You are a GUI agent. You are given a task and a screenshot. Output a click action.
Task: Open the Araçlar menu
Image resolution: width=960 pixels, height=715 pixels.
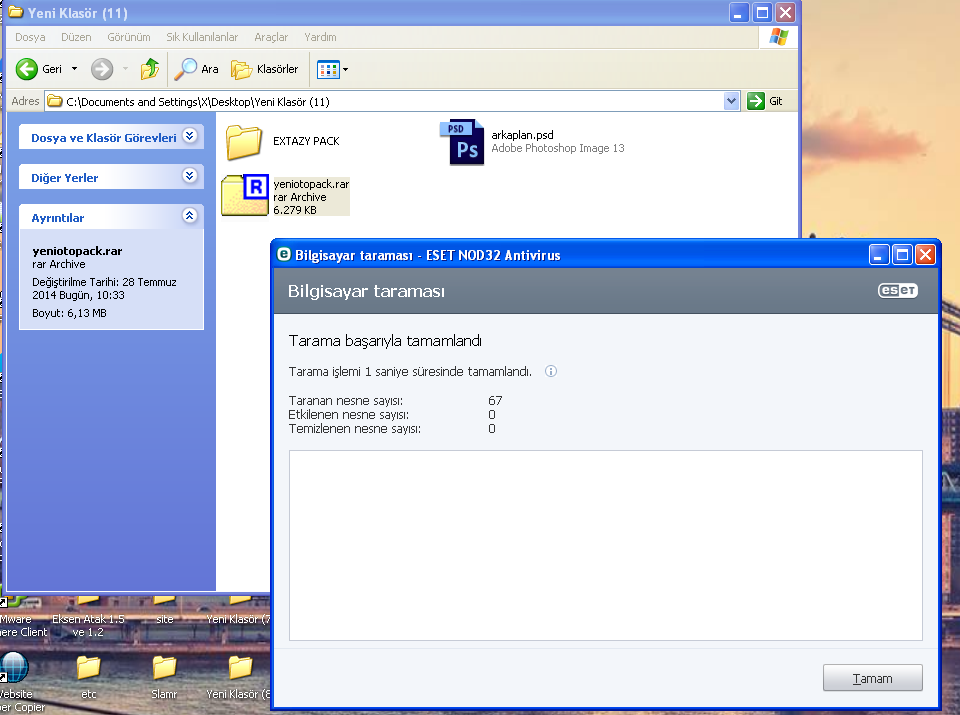click(x=271, y=37)
